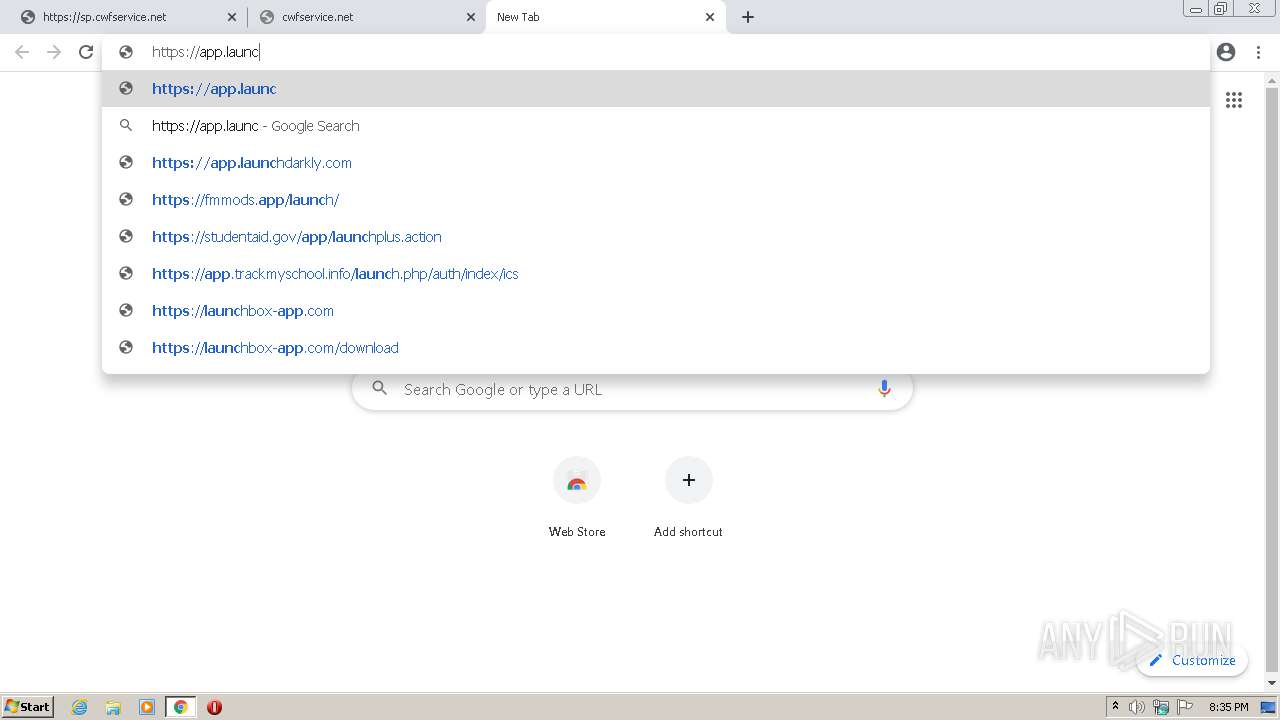Click the address bar text https://app.launc

tap(205, 52)
